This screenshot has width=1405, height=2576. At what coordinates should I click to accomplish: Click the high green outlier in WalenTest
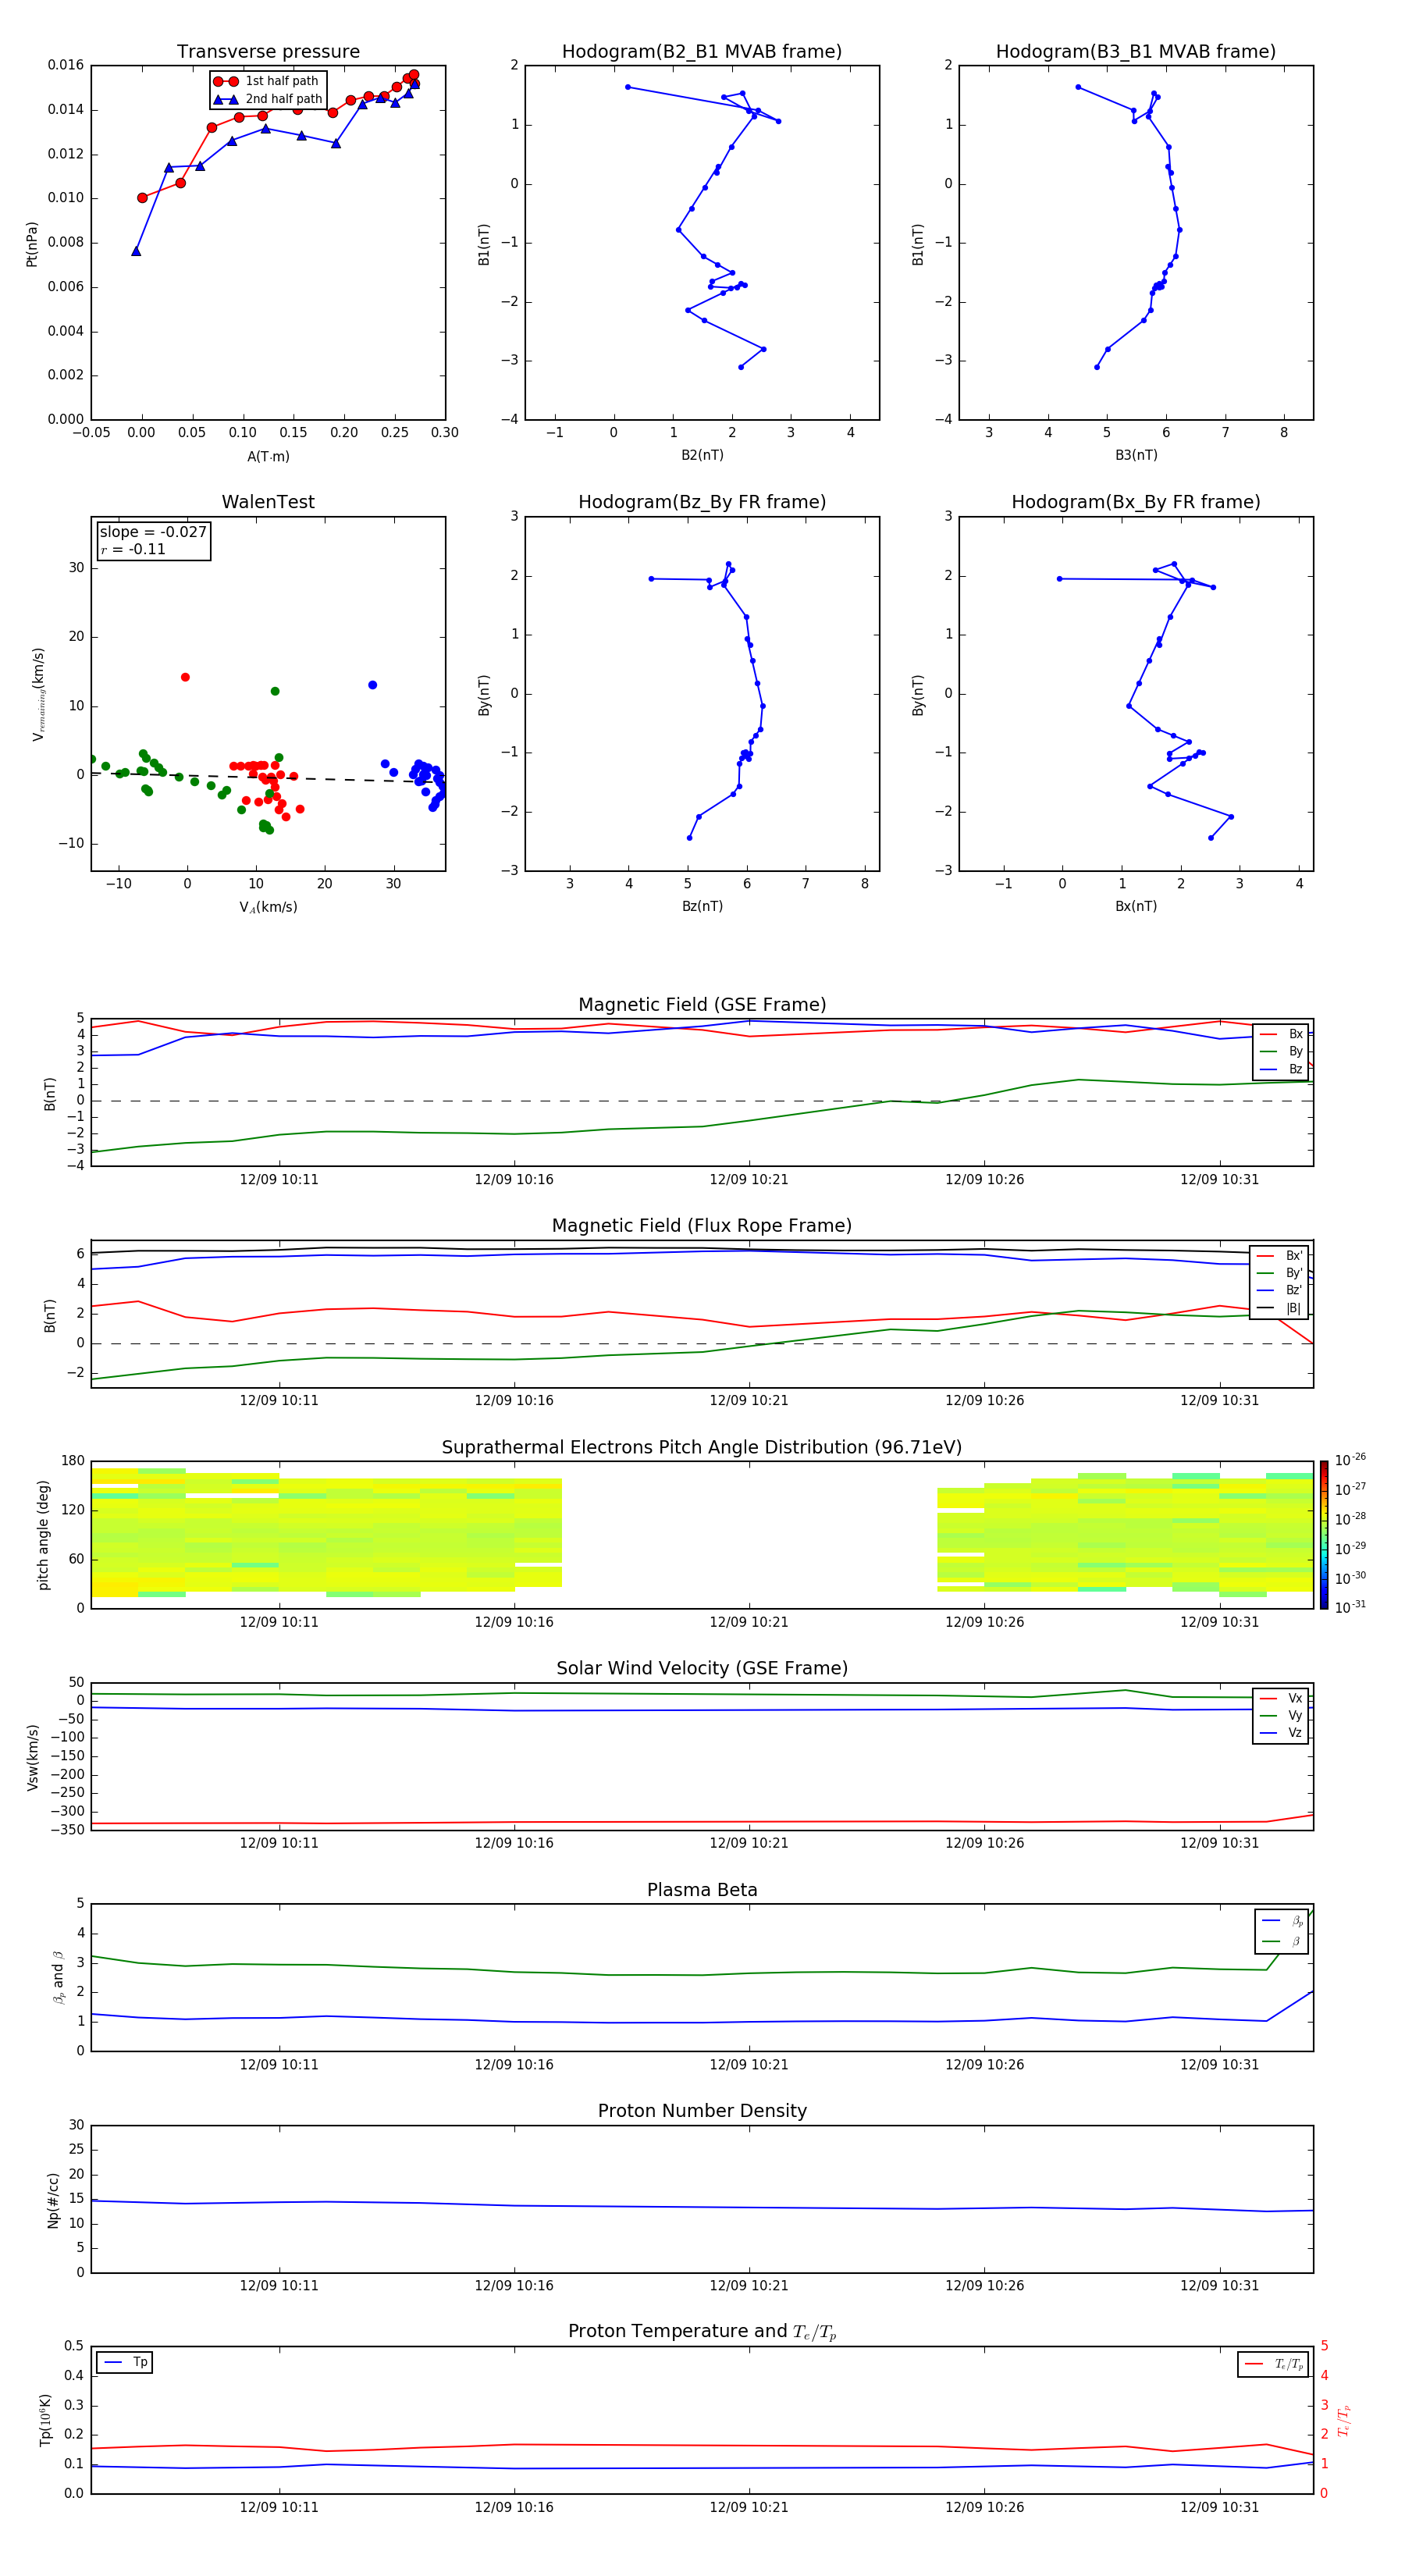275,691
